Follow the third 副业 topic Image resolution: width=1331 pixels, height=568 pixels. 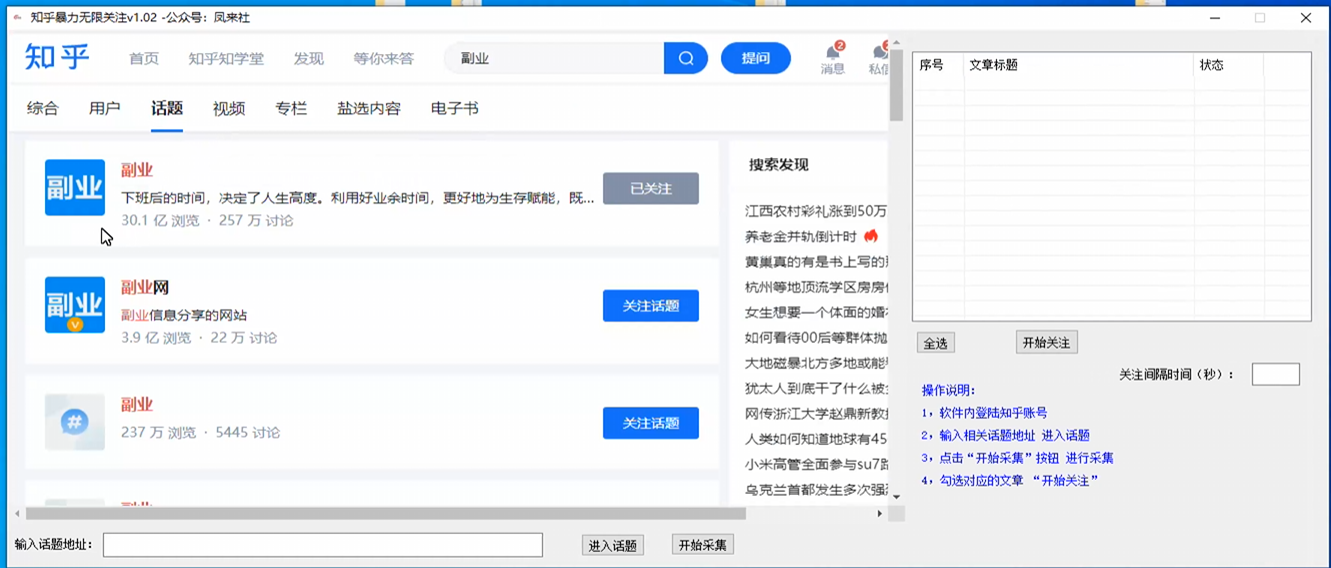(x=650, y=423)
